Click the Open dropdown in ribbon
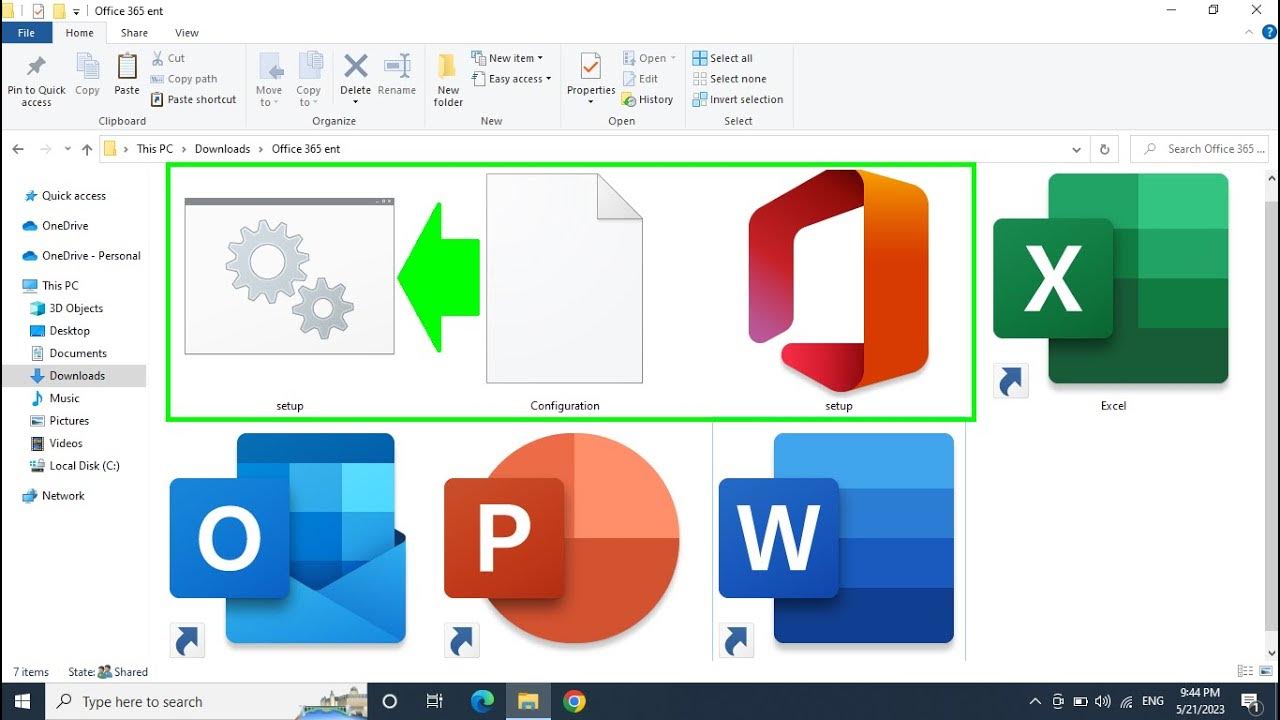Image resolution: width=1280 pixels, height=720 pixels. [x=649, y=58]
